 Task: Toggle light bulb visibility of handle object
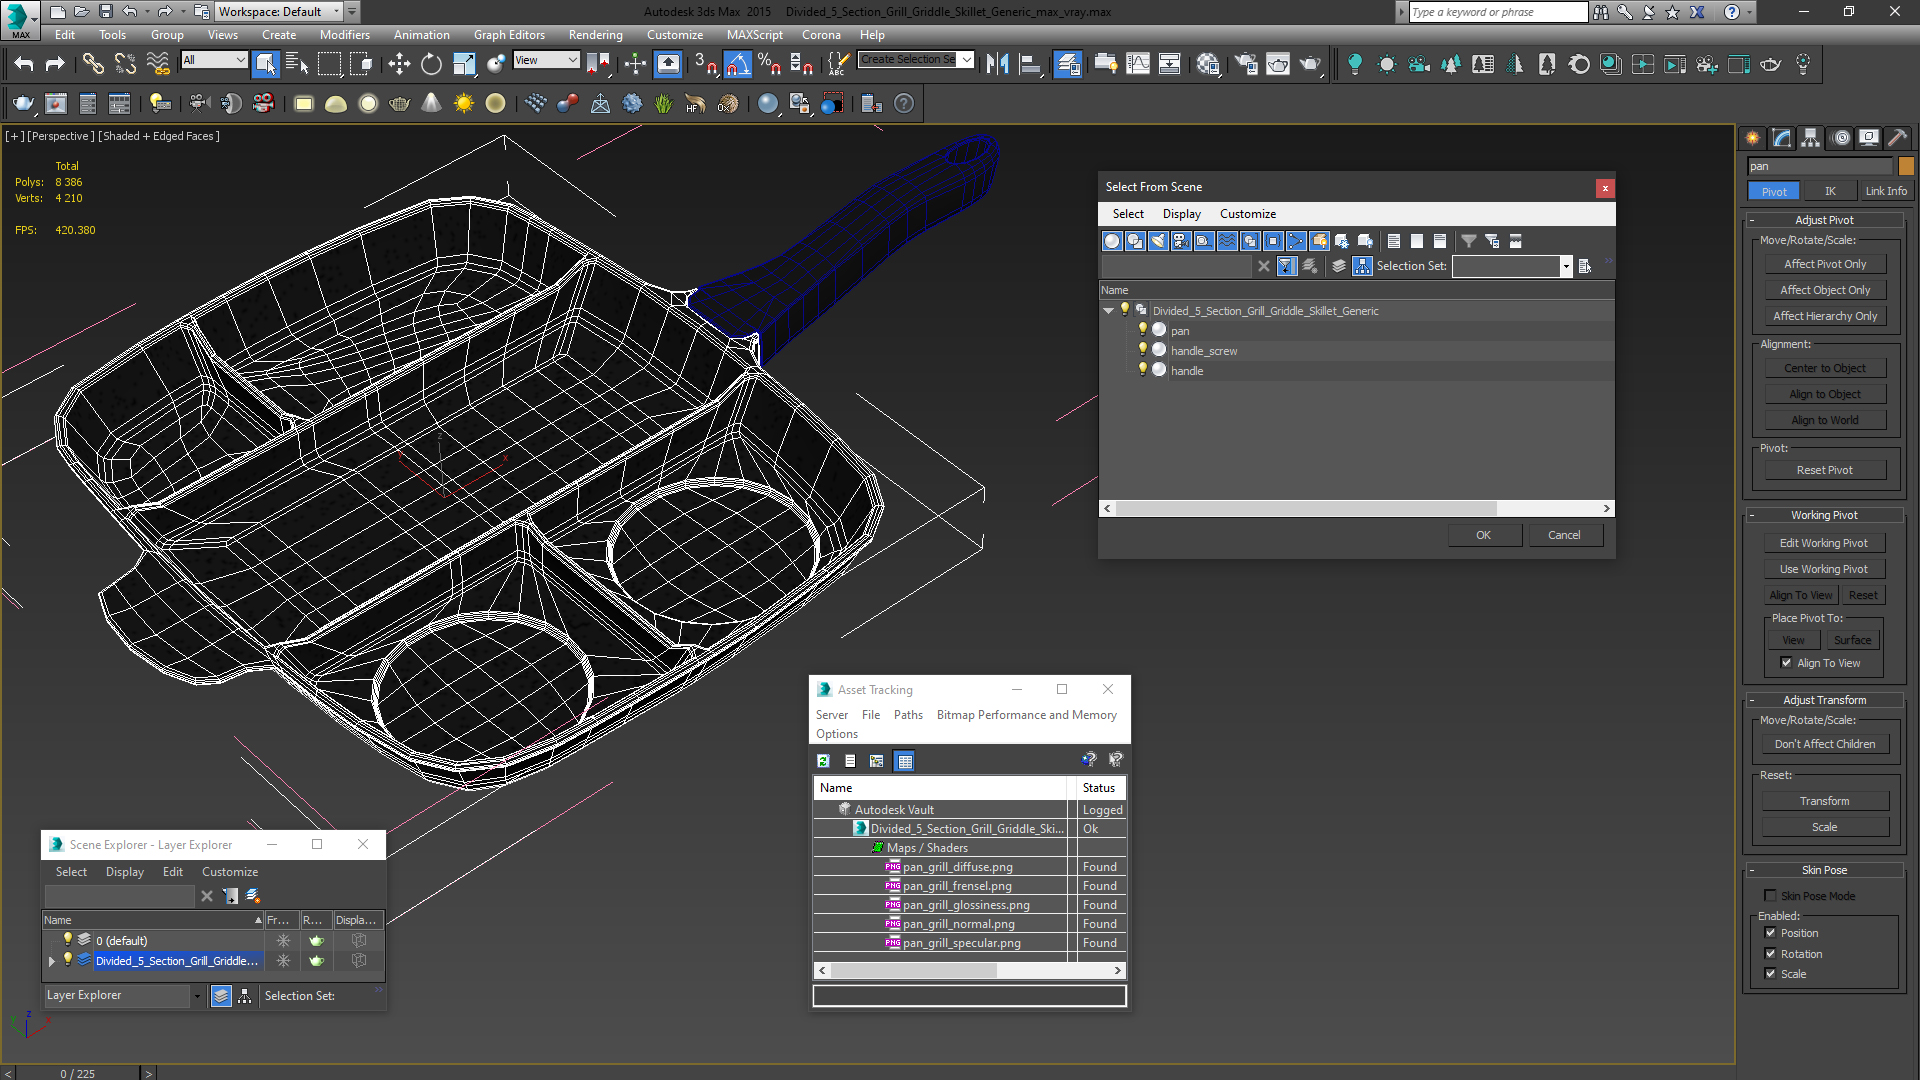click(1142, 369)
